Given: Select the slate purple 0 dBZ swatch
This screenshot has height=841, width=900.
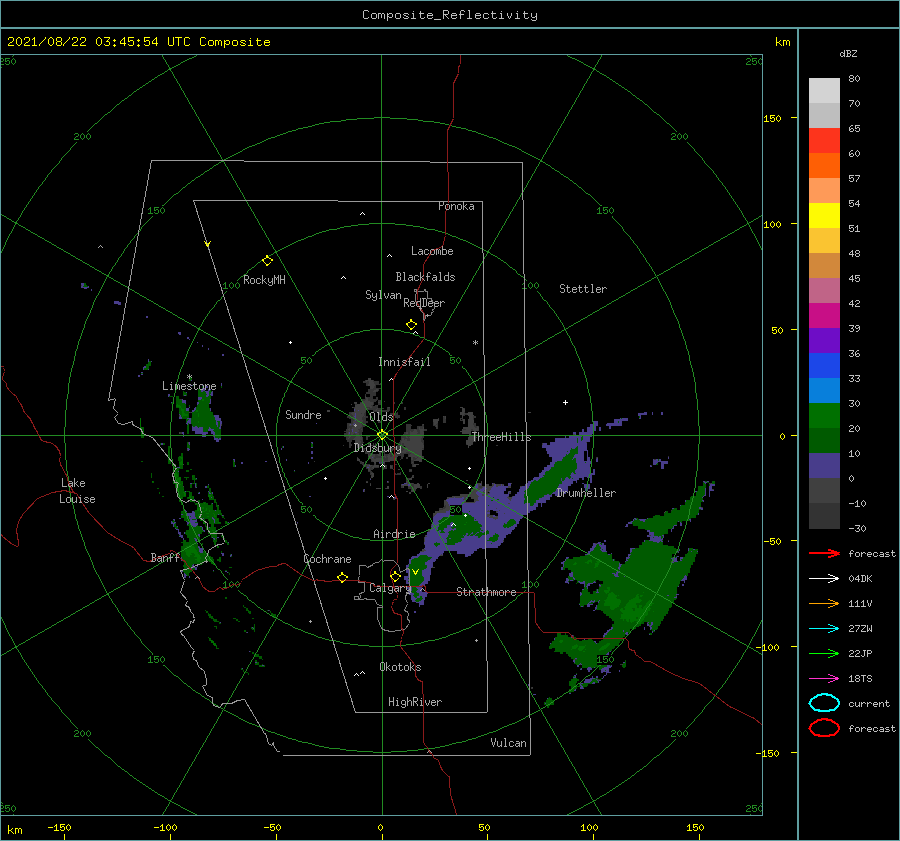Looking at the screenshot, I should click(x=824, y=466).
